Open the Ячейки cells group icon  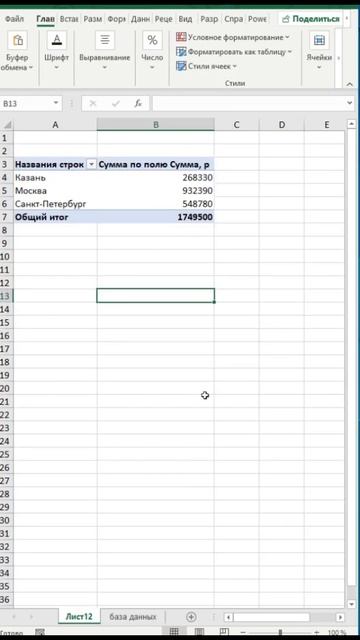point(319,41)
